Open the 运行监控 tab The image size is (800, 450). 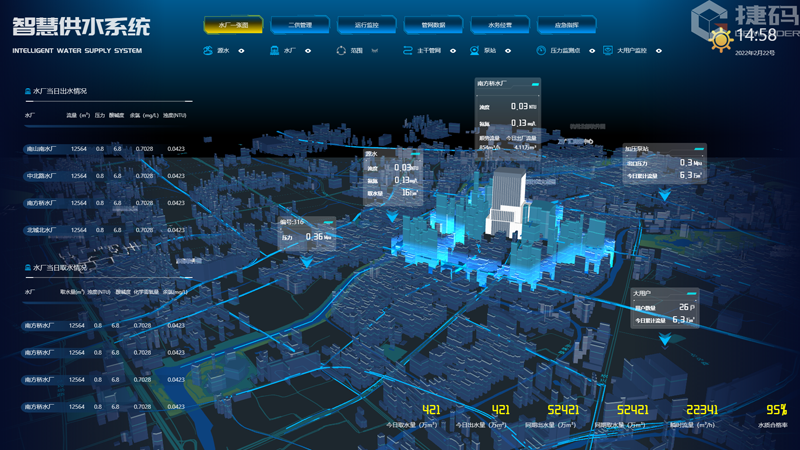coord(367,25)
